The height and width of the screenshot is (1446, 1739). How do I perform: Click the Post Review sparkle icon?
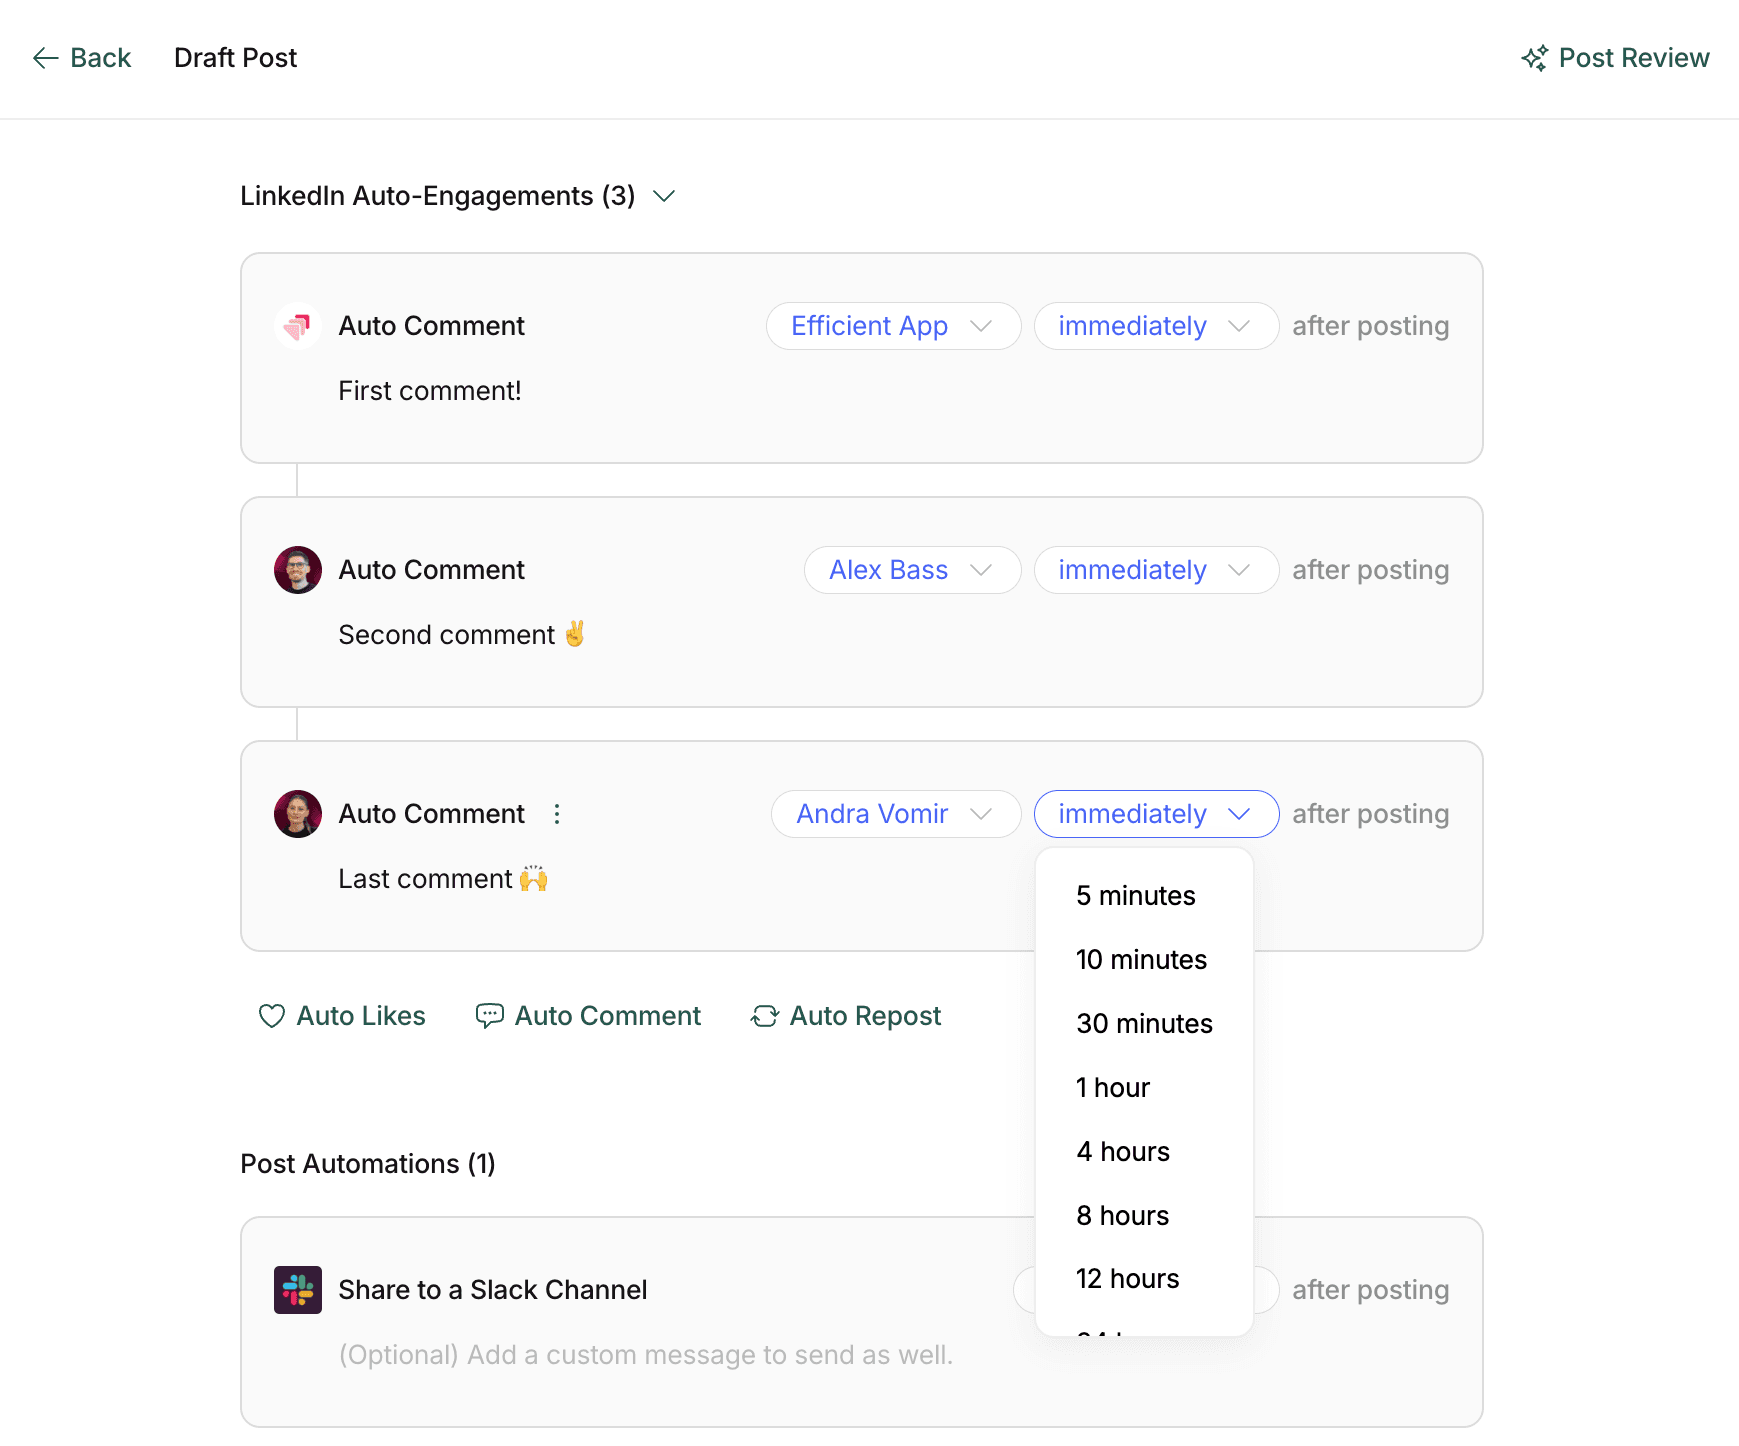coord(1535,58)
